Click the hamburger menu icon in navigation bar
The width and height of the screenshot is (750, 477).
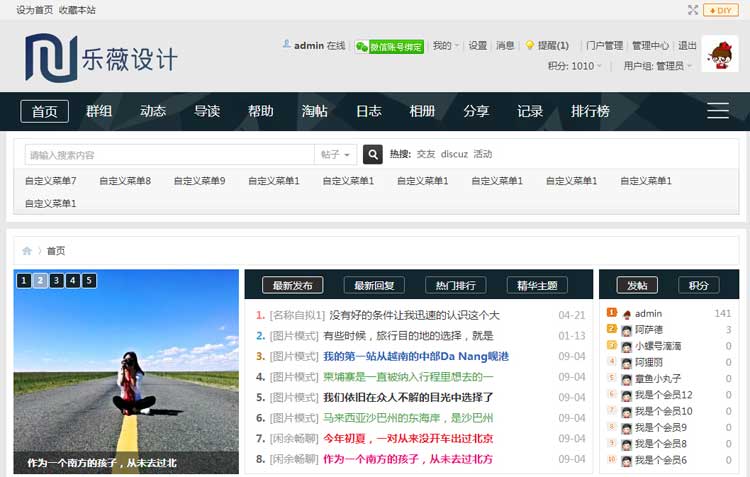pos(717,111)
